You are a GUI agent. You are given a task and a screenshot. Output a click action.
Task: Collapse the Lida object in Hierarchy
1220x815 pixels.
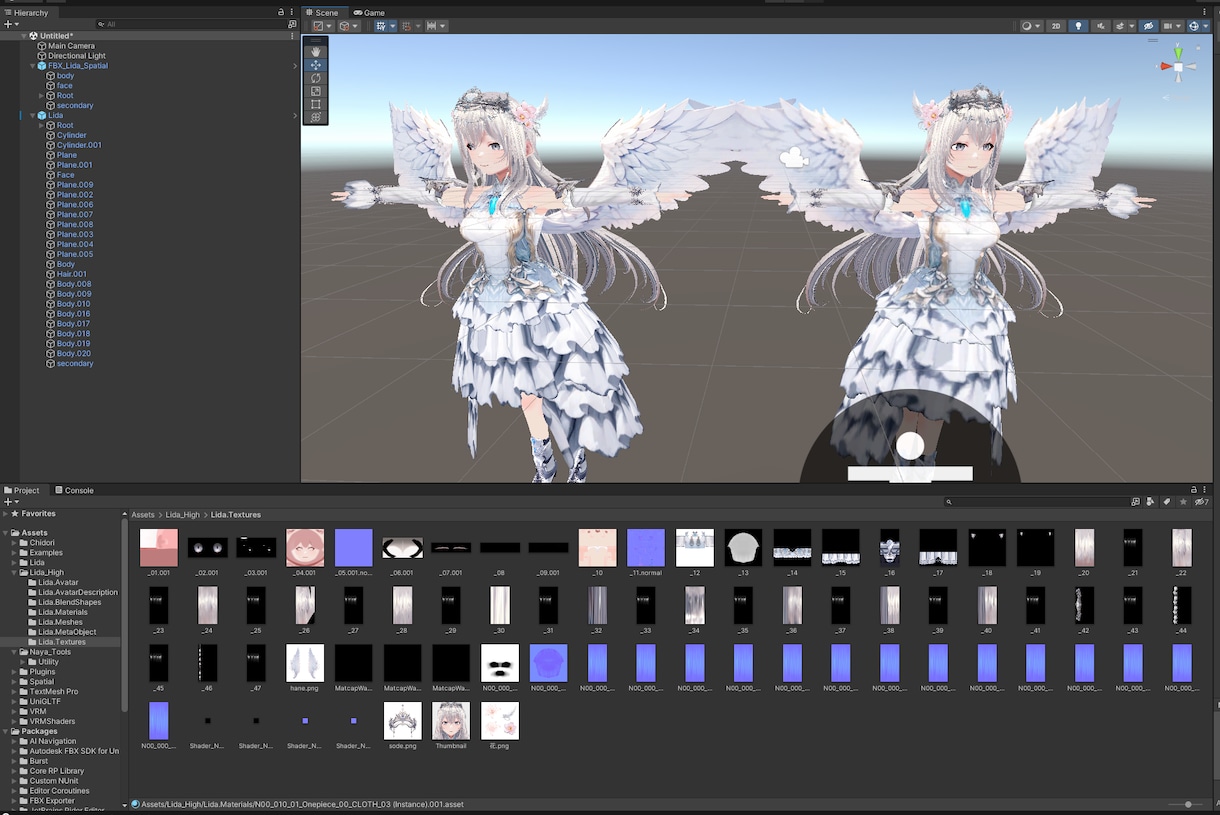coord(32,116)
